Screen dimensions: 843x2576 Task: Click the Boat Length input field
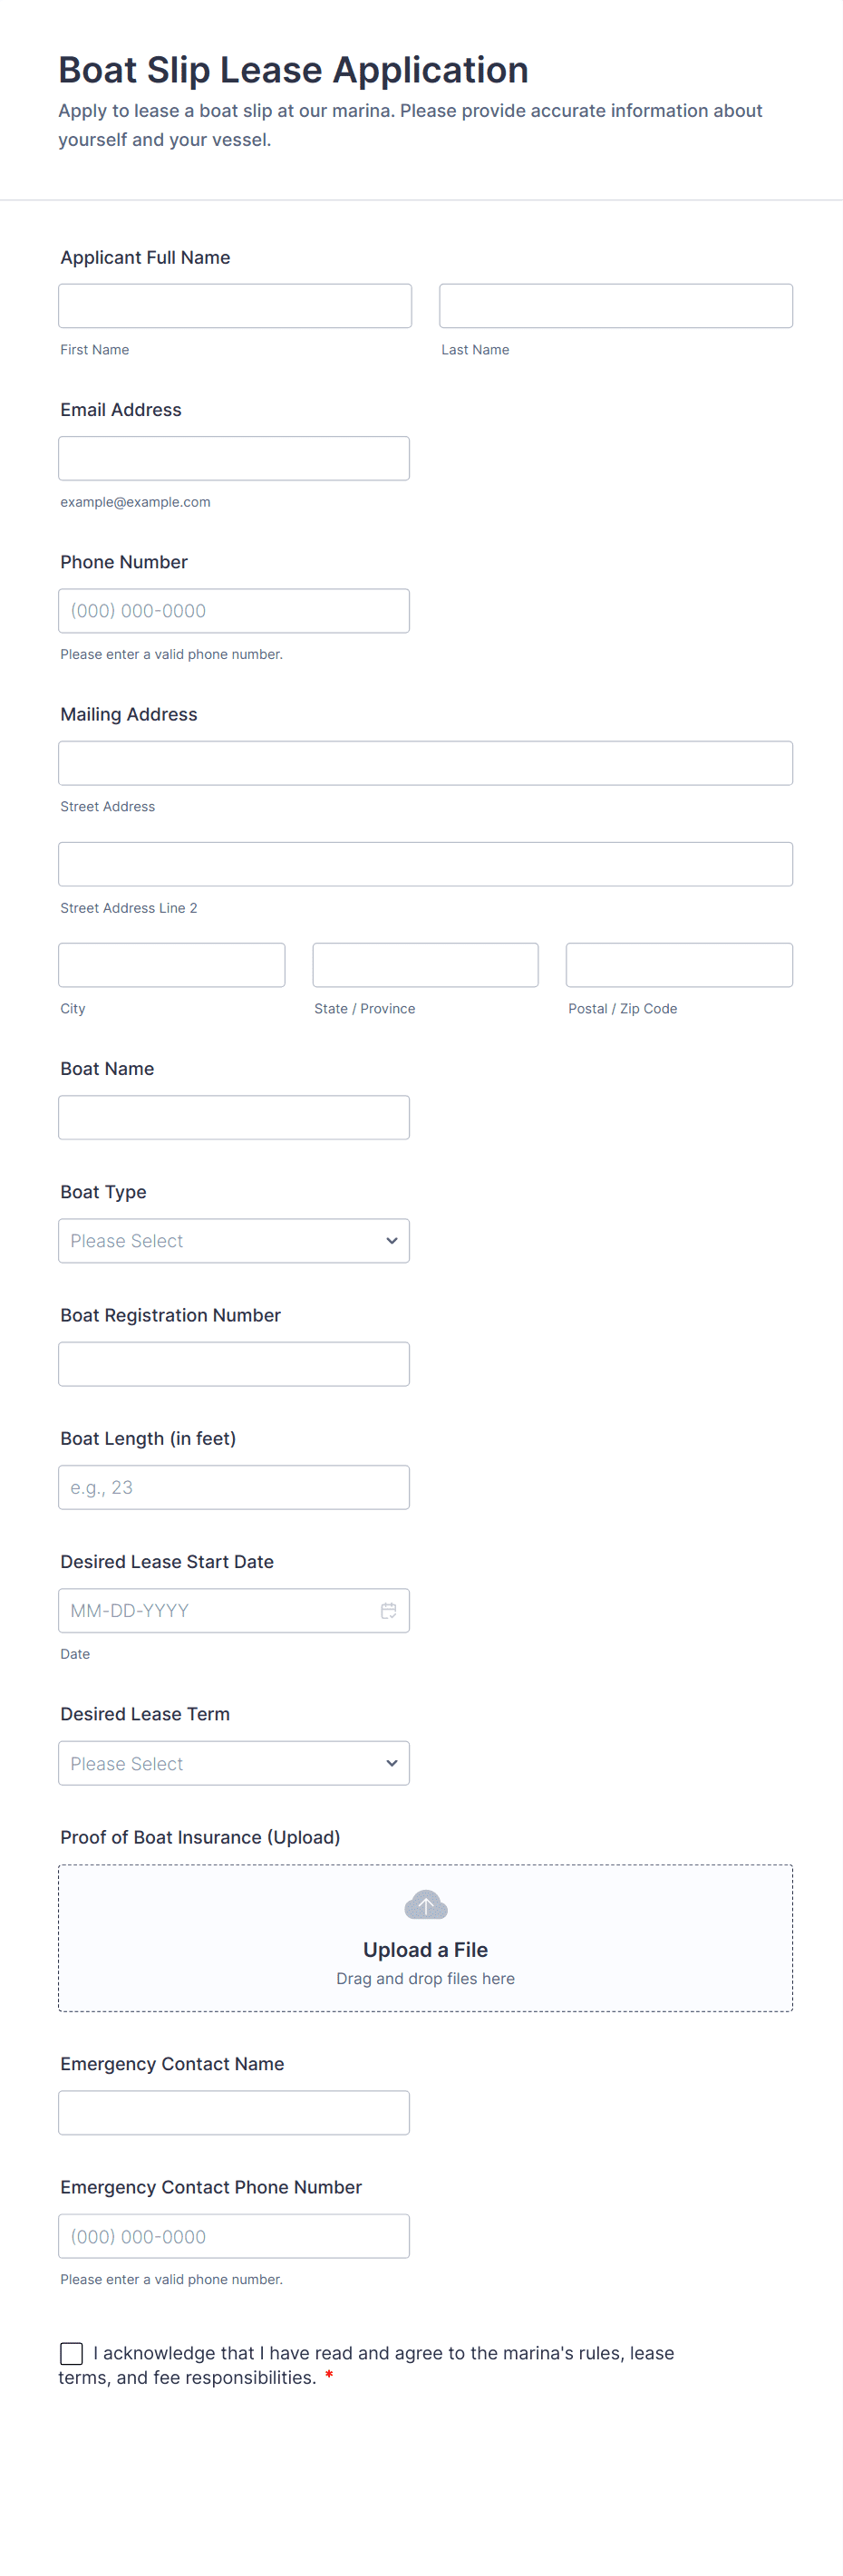(233, 1487)
